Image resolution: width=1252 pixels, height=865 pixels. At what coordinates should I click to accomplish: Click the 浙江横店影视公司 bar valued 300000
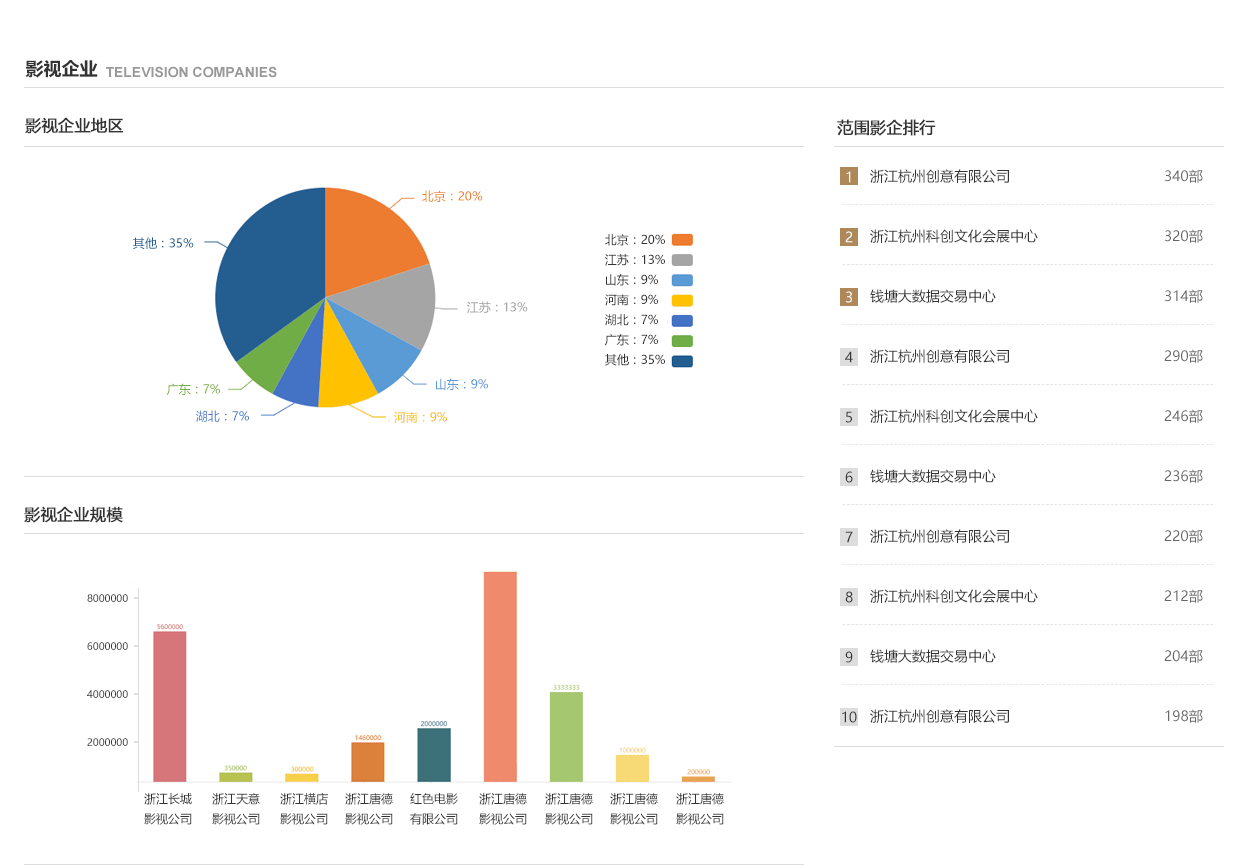302,777
